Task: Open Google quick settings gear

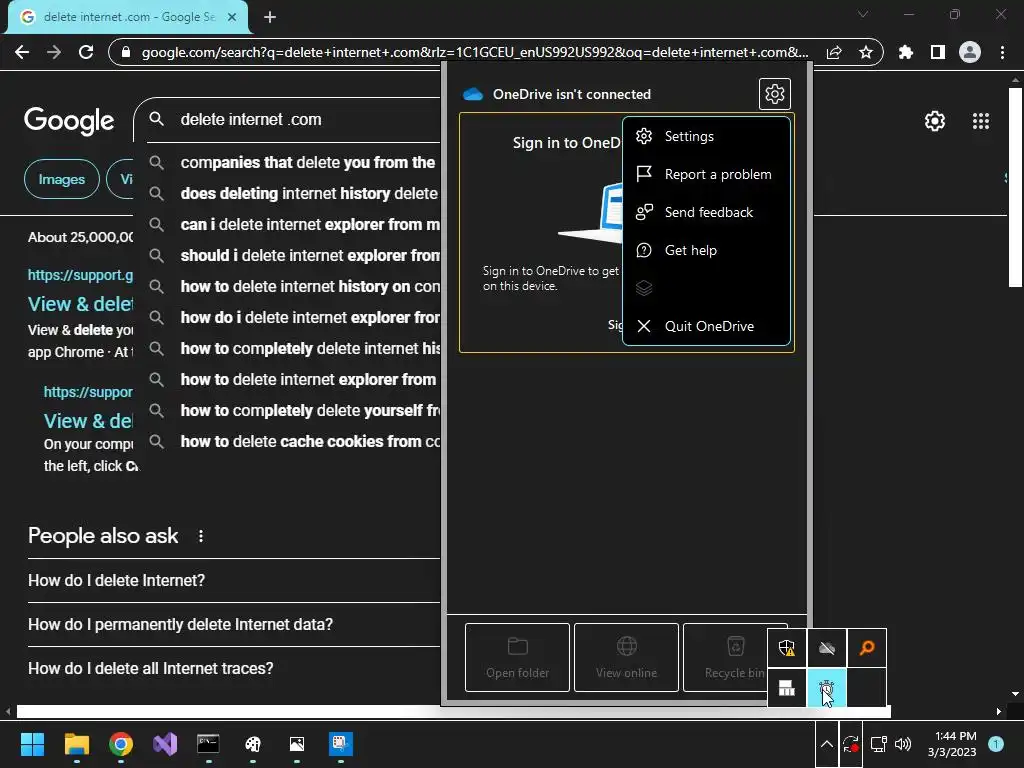Action: 935,121
